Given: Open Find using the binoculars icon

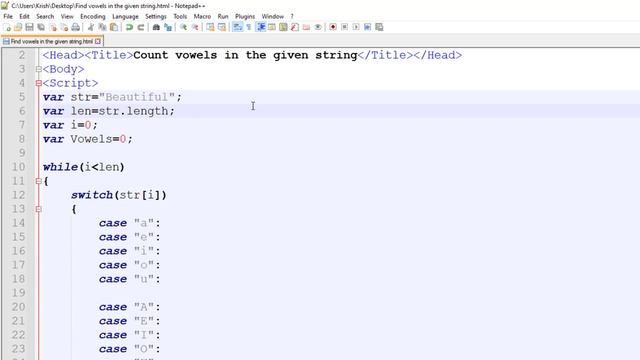Looking at the screenshot, I should (156, 27).
